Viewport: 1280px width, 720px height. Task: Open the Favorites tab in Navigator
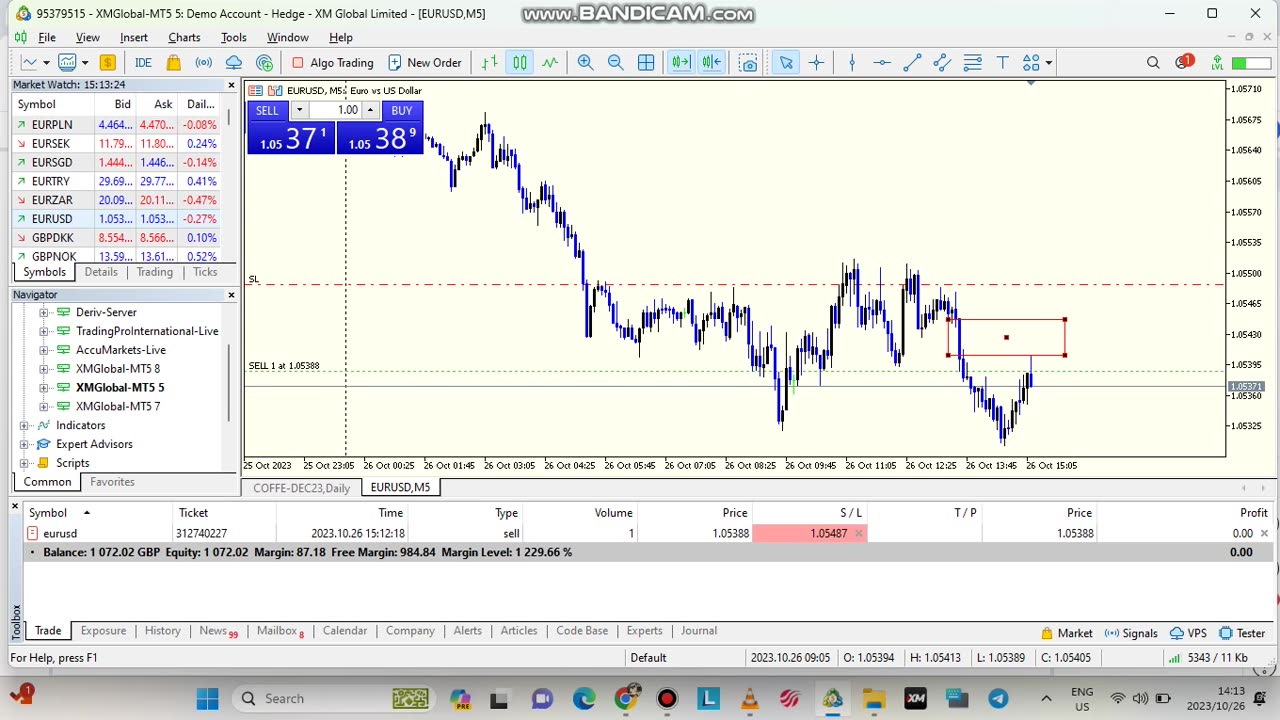[112, 482]
